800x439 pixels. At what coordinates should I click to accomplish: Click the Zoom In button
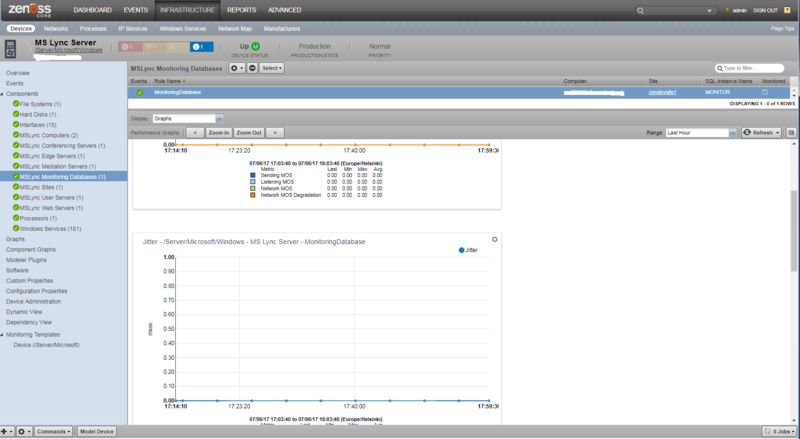tap(218, 133)
